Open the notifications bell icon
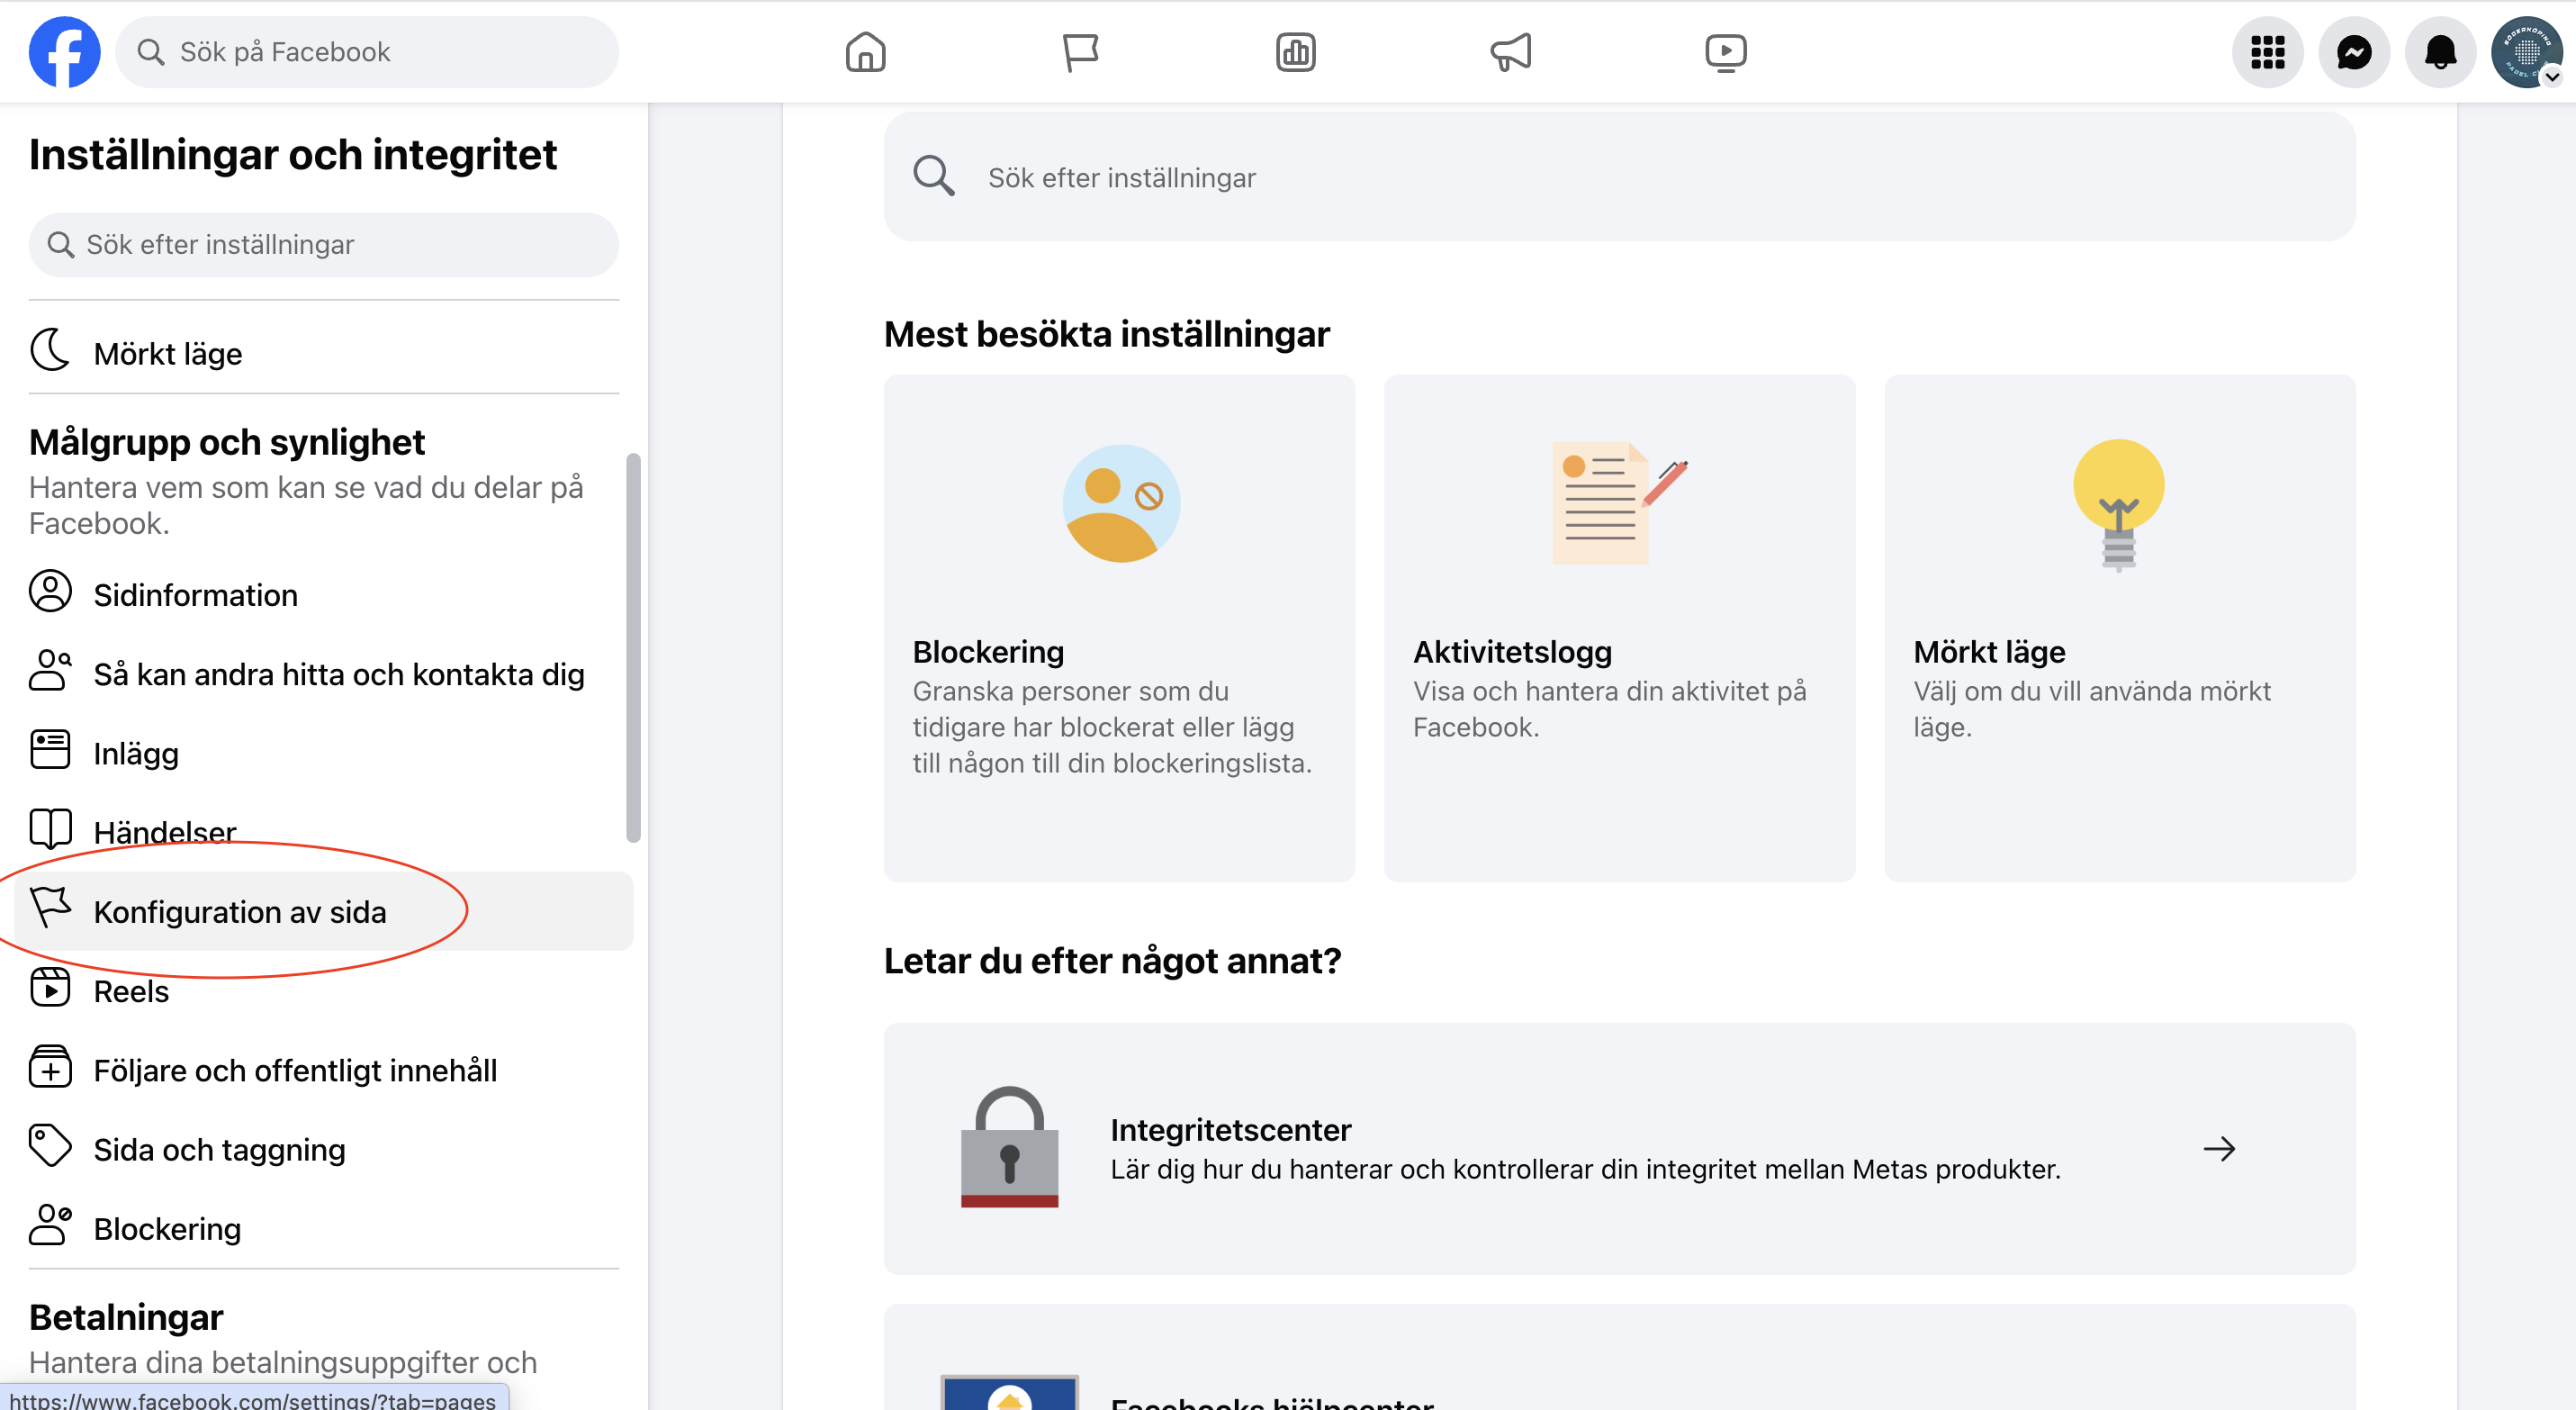The height and width of the screenshot is (1410, 2576). pyautogui.click(x=2440, y=52)
